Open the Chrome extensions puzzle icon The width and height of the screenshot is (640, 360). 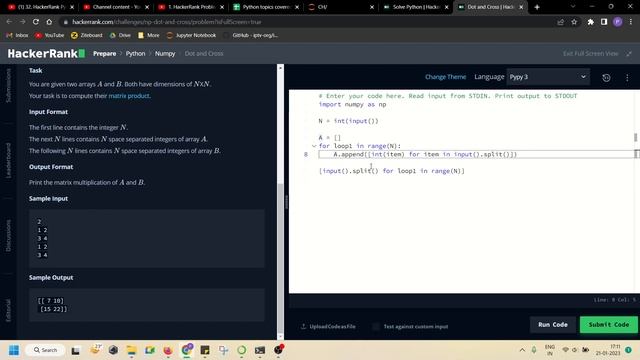591,22
